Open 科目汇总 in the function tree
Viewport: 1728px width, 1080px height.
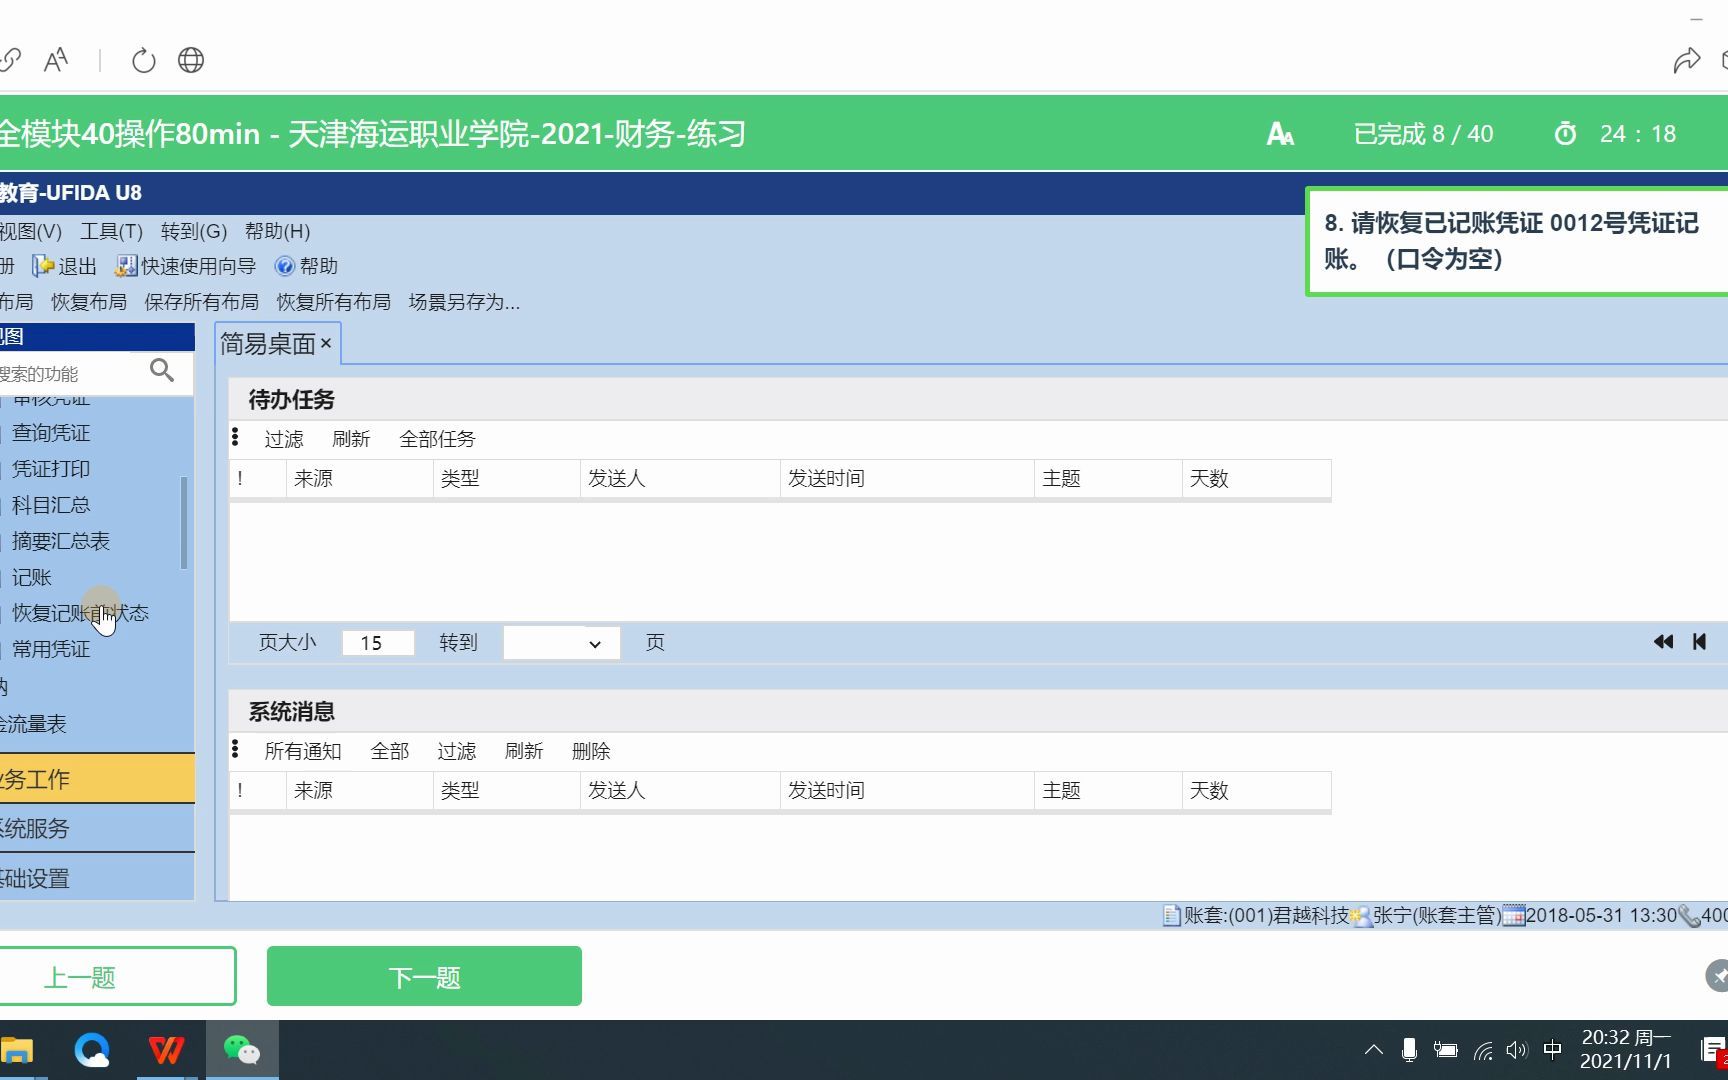click(51, 505)
